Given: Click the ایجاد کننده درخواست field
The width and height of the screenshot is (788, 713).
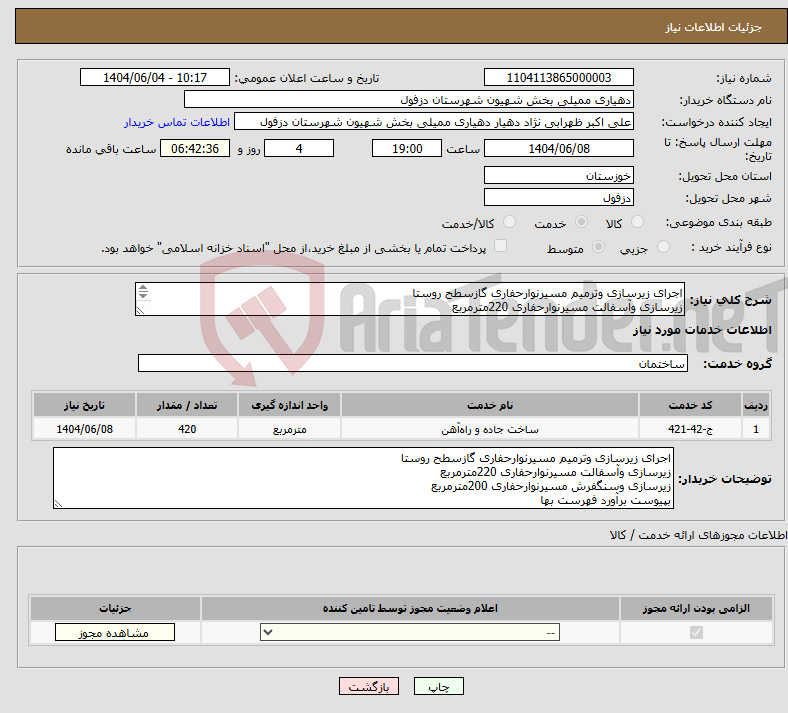Looking at the screenshot, I should [434, 122].
